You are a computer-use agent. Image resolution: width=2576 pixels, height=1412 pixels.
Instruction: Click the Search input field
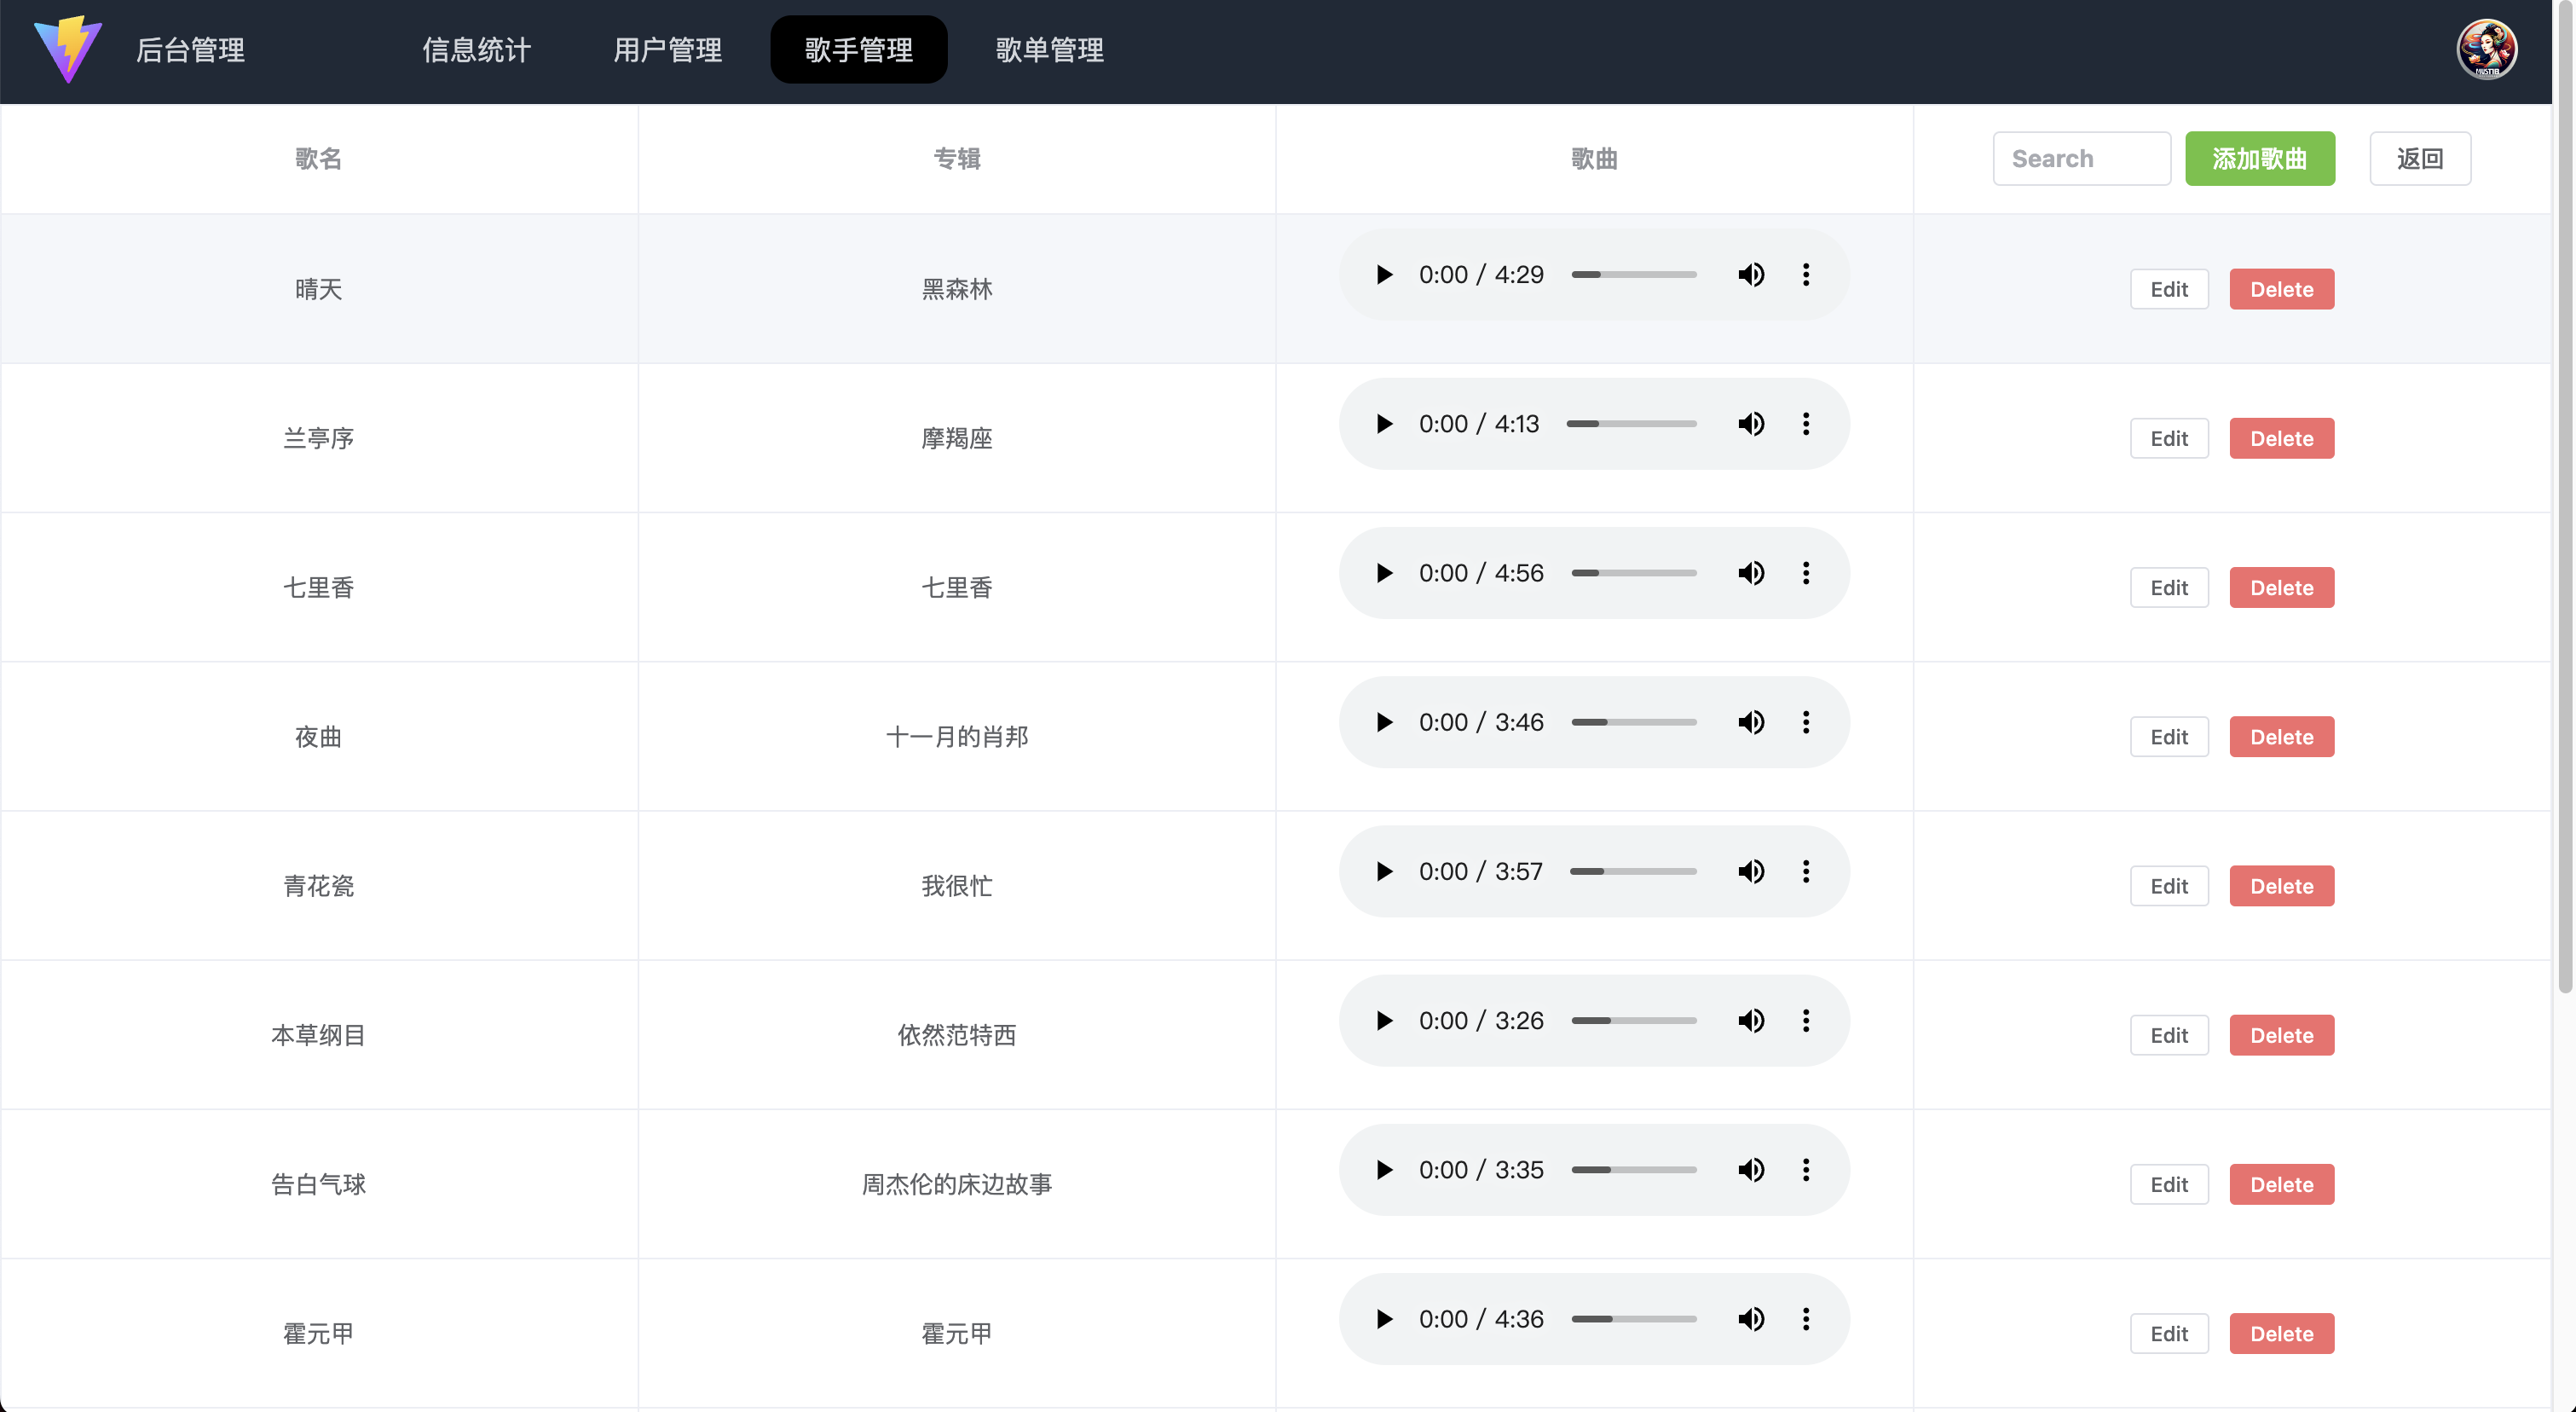[x=2082, y=158]
